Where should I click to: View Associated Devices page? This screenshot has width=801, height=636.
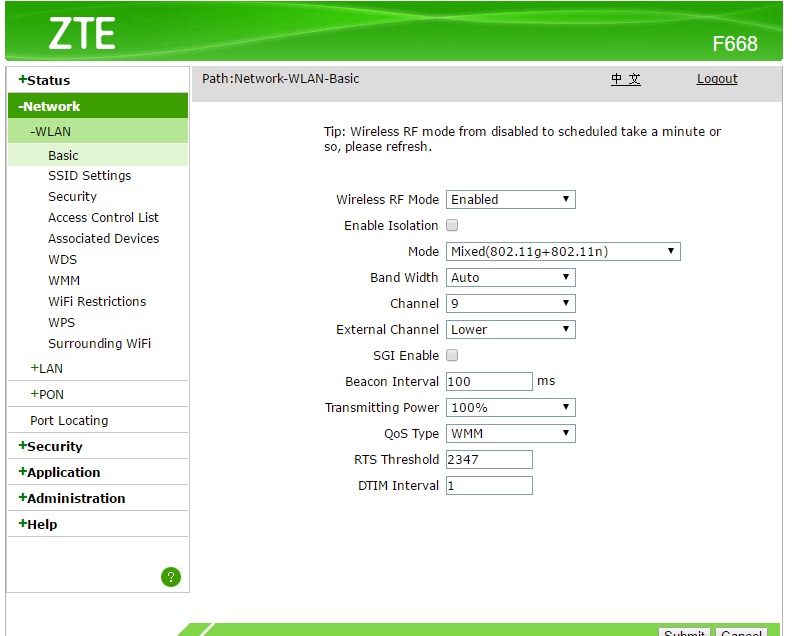point(104,239)
